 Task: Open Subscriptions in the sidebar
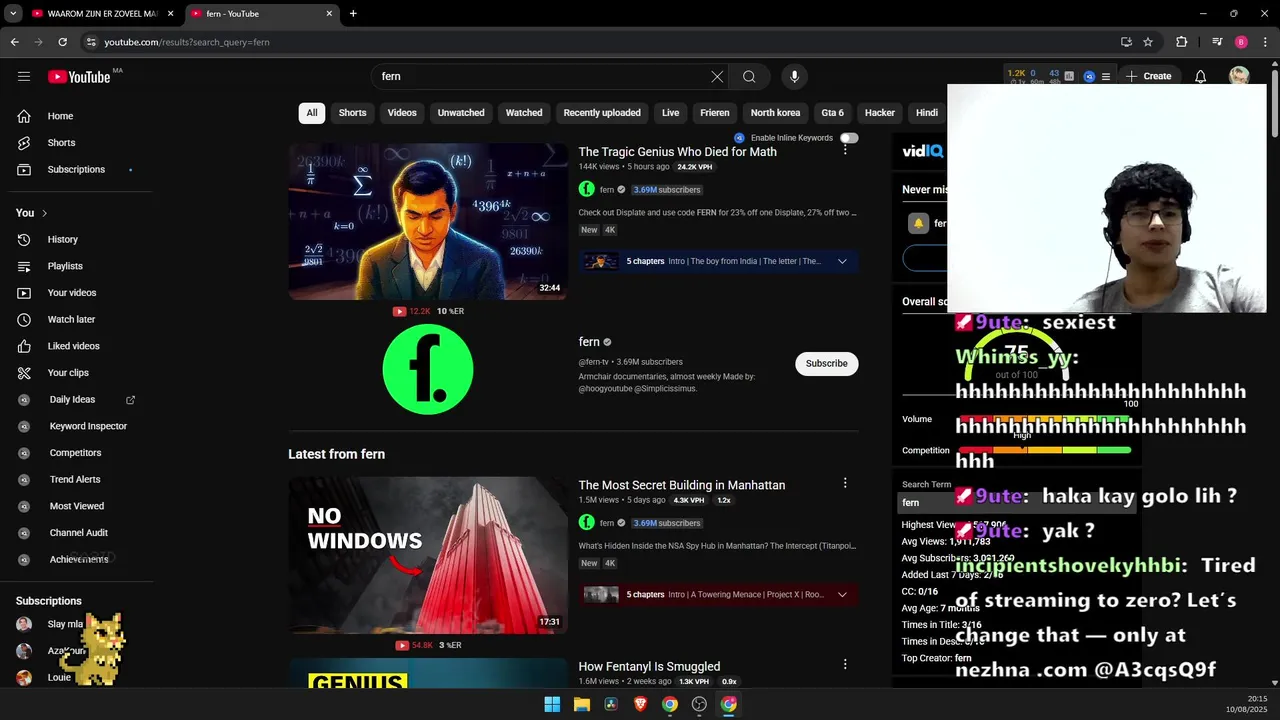point(77,169)
